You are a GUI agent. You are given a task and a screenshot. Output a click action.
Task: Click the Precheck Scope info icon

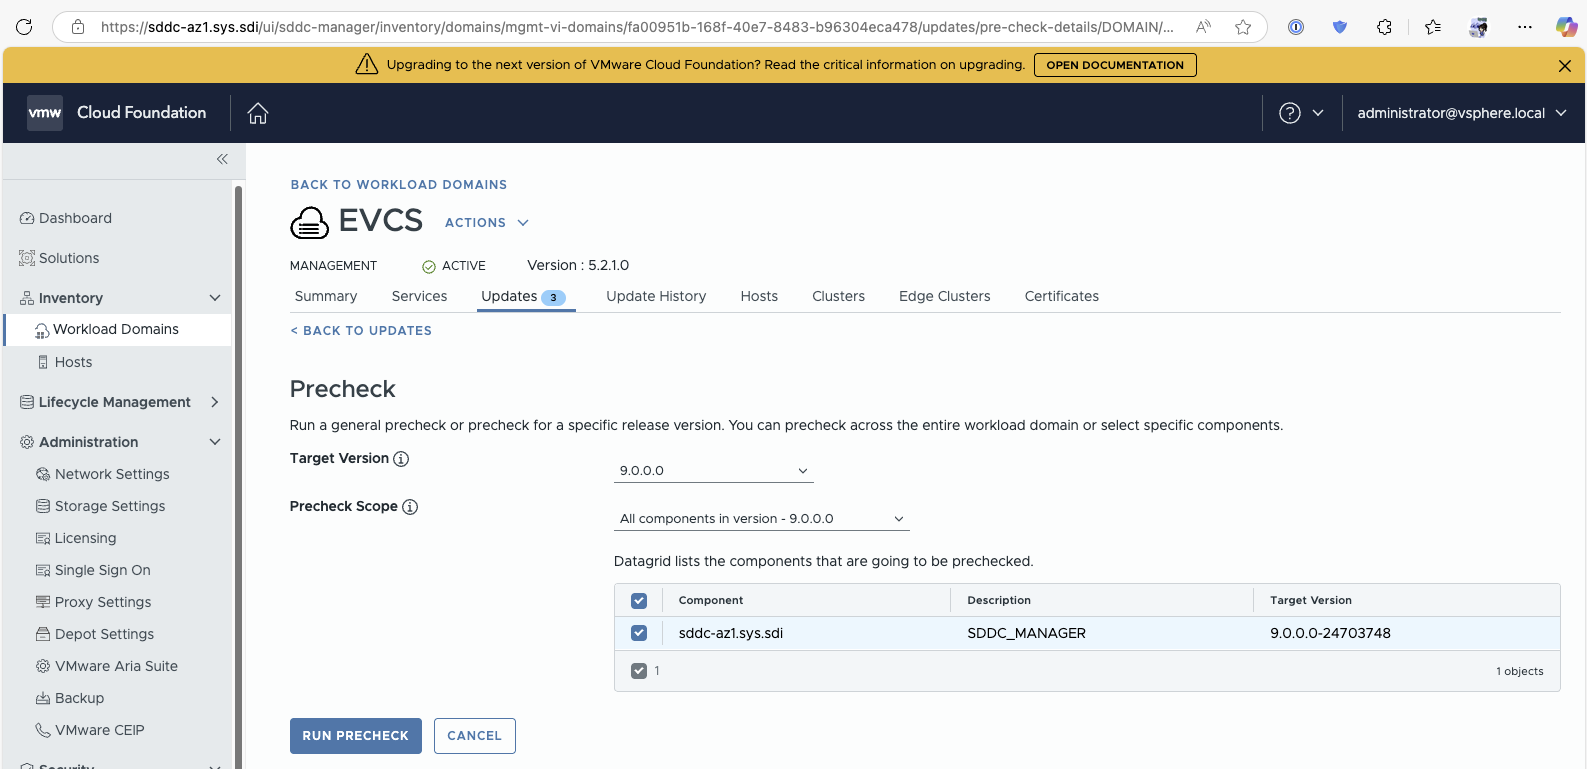[410, 507]
